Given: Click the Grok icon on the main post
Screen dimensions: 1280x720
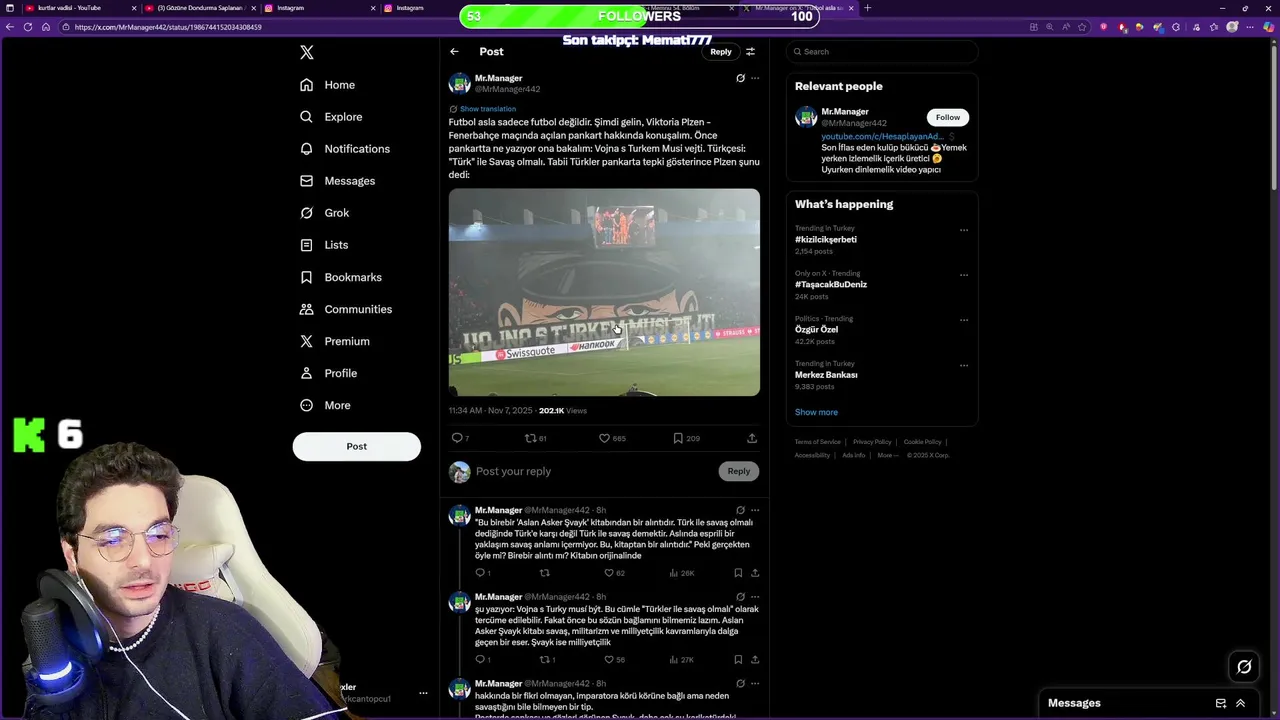Looking at the screenshot, I should click(x=740, y=78).
